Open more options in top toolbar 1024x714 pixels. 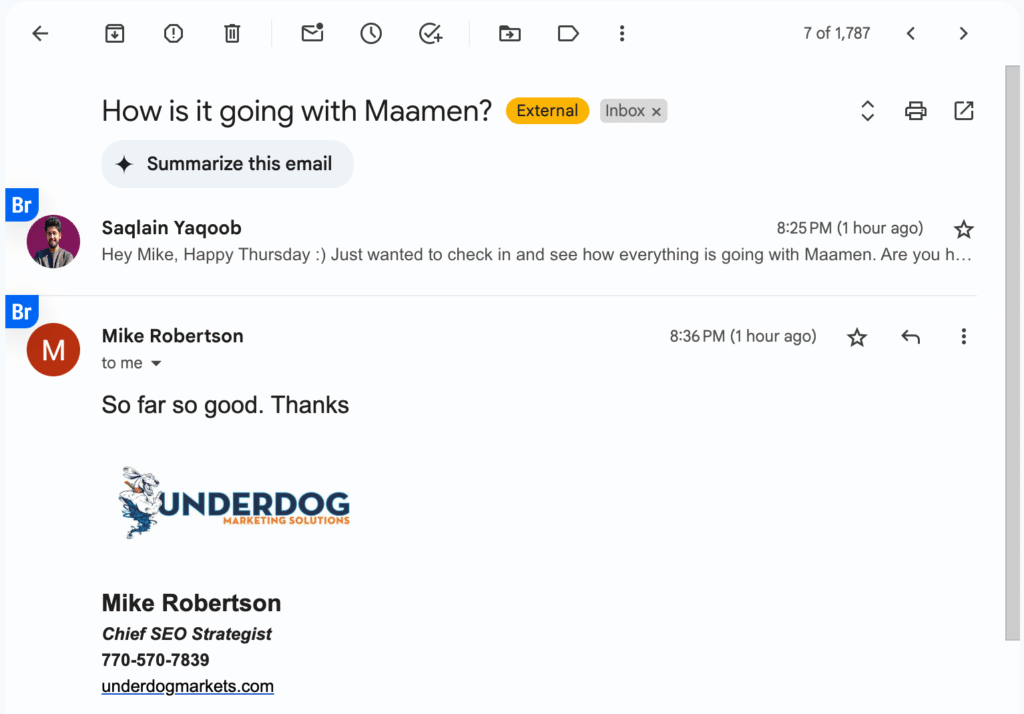622,33
